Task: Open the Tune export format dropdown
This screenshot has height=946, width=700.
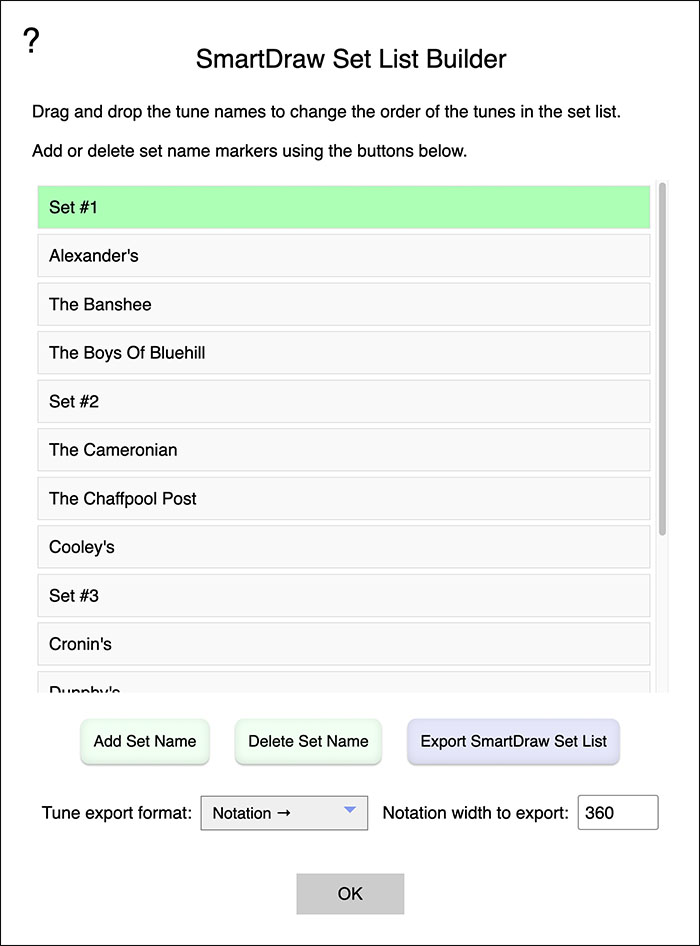Action: click(x=283, y=813)
